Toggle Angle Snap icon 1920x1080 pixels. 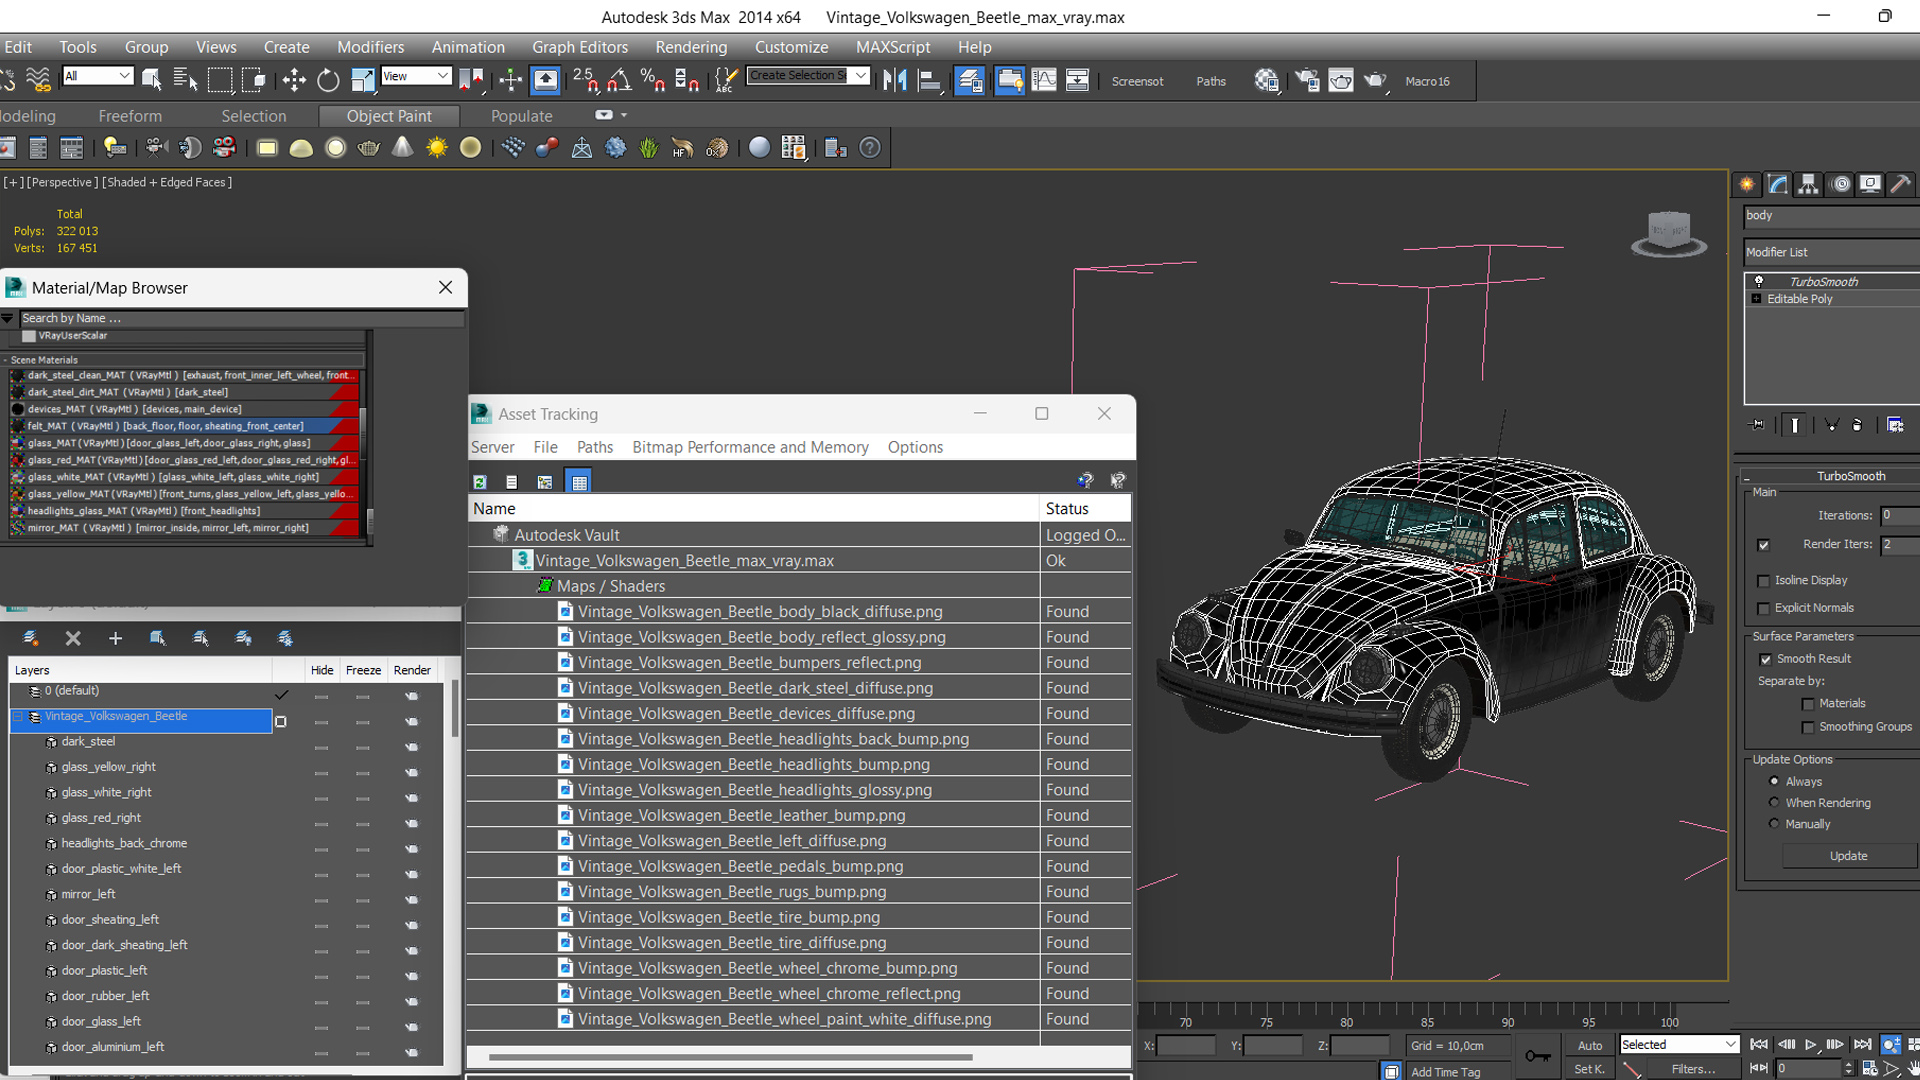click(x=619, y=80)
